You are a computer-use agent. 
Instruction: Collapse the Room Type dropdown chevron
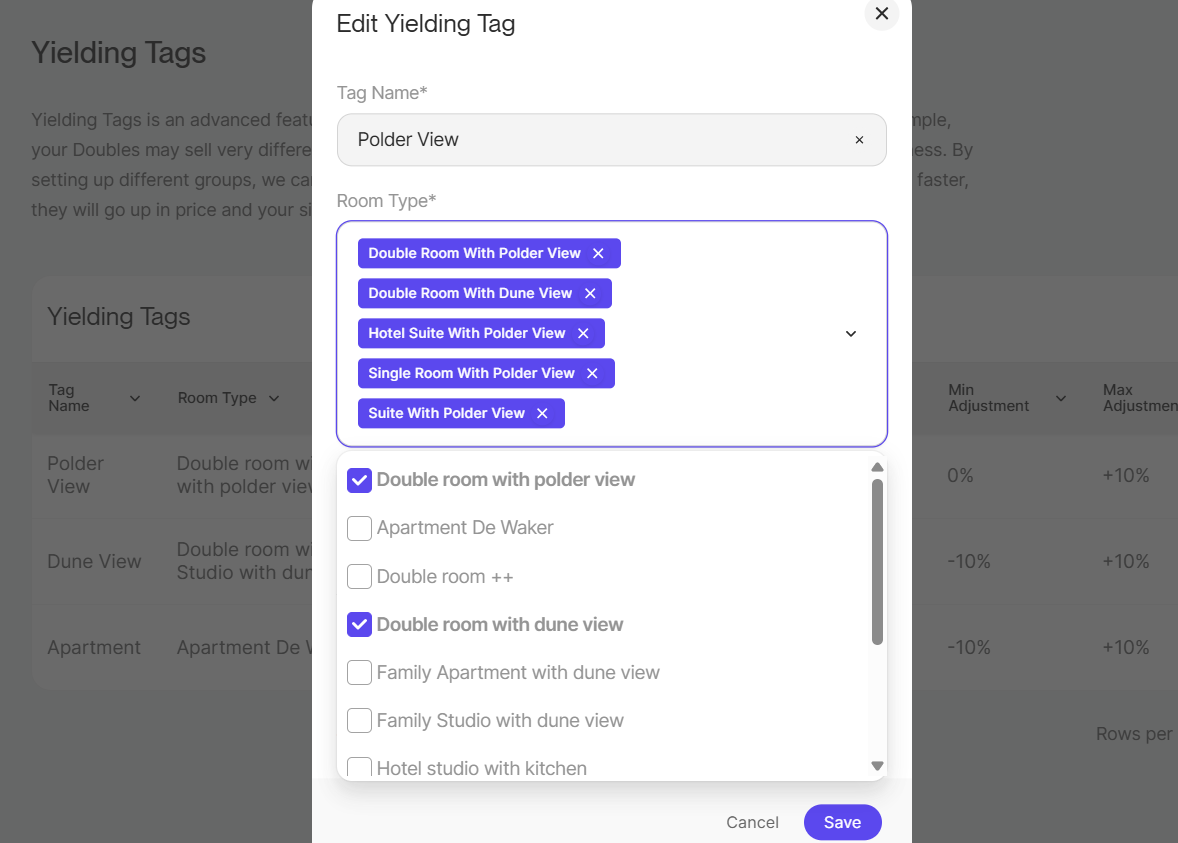tap(851, 334)
